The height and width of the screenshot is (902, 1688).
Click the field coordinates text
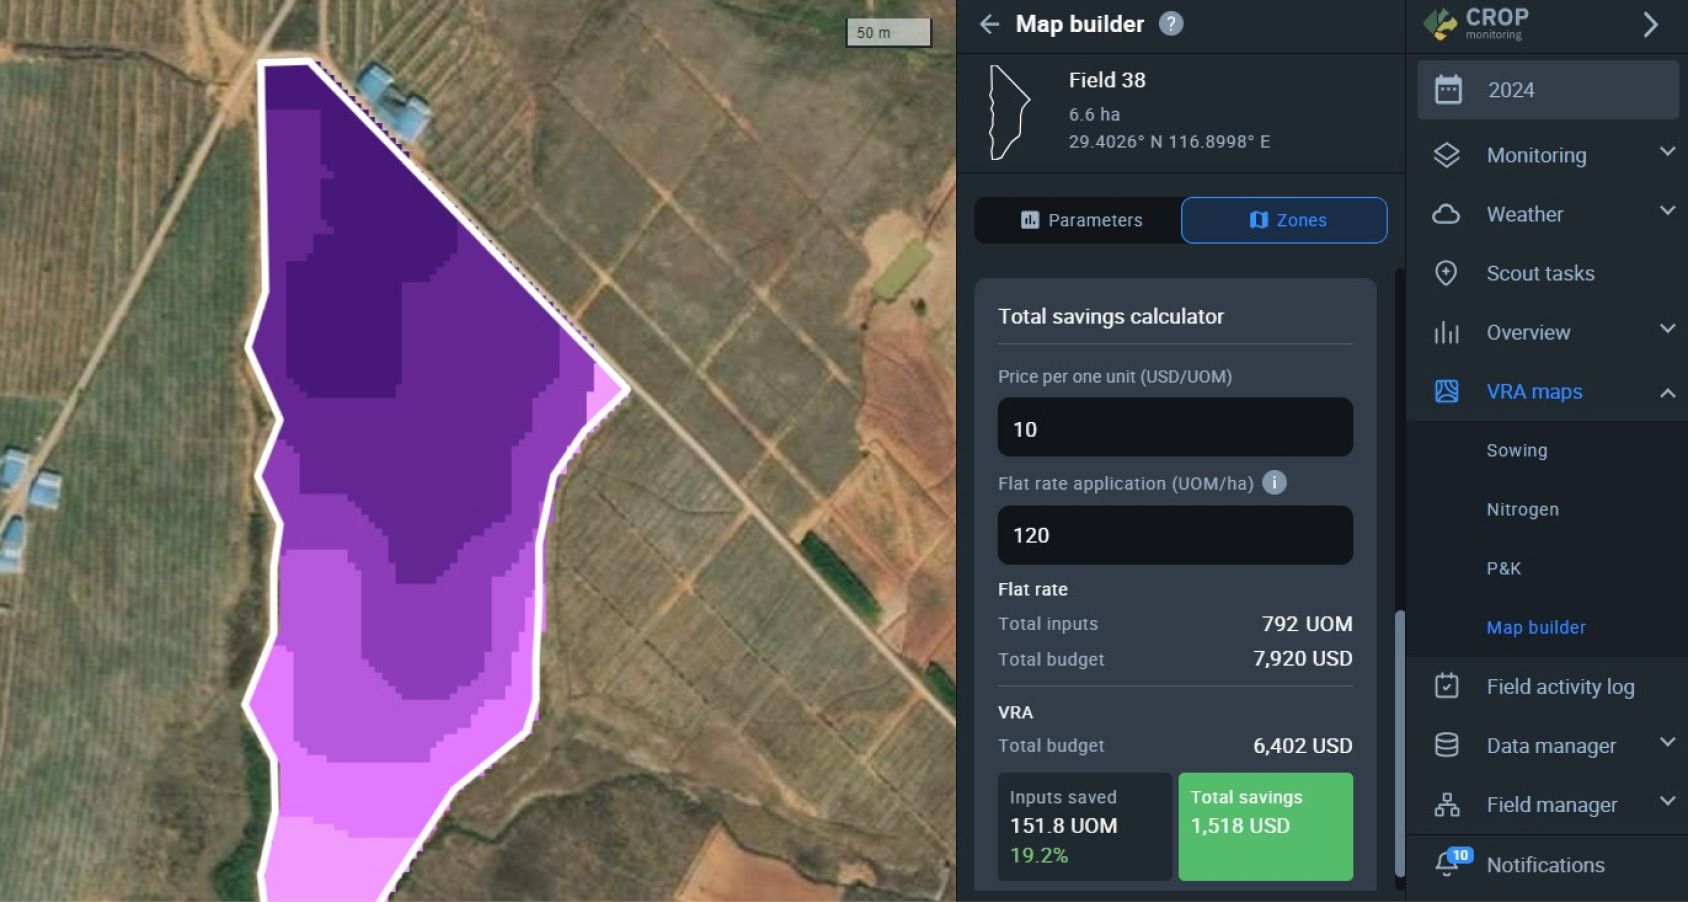[1169, 141]
